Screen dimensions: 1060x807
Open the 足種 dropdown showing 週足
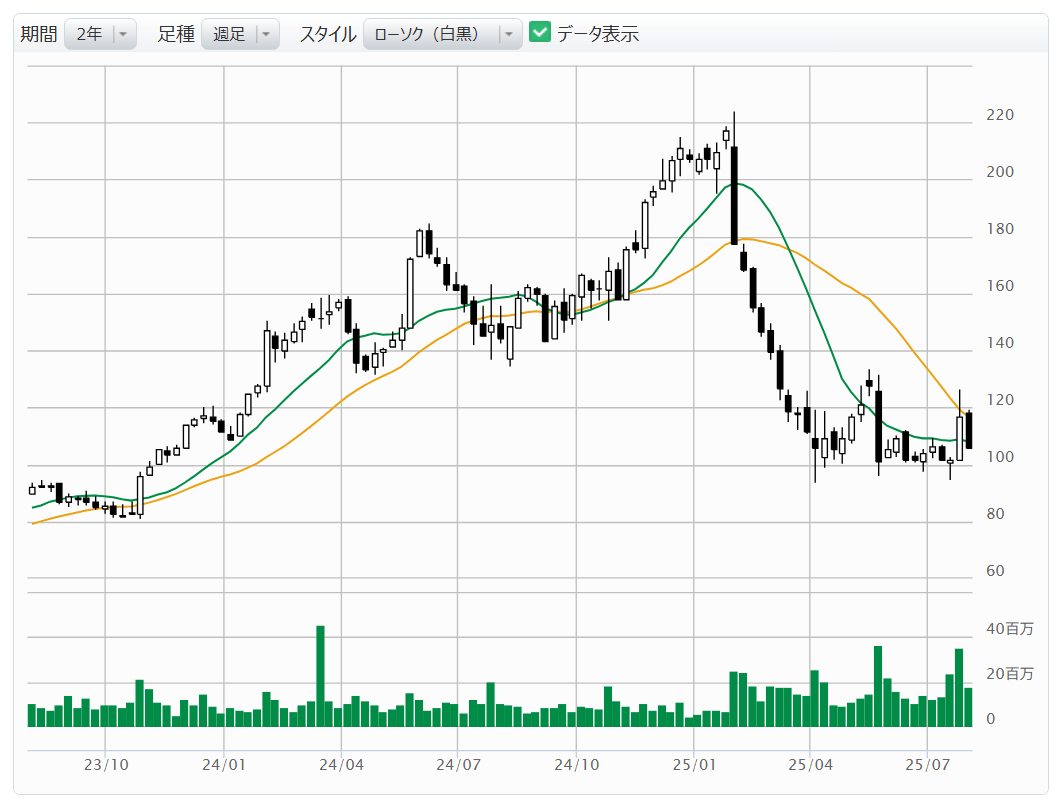pos(240,34)
